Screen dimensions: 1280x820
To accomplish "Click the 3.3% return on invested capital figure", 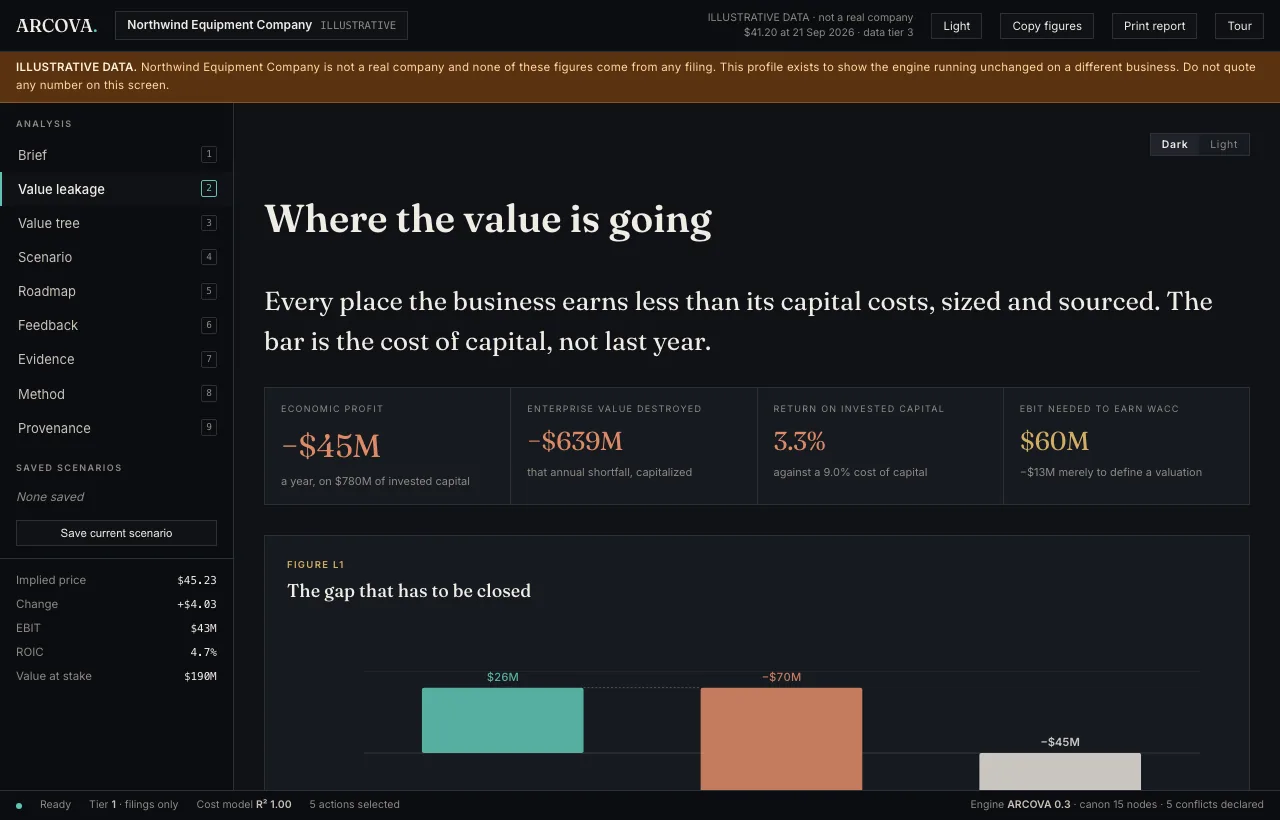I will pos(799,441).
